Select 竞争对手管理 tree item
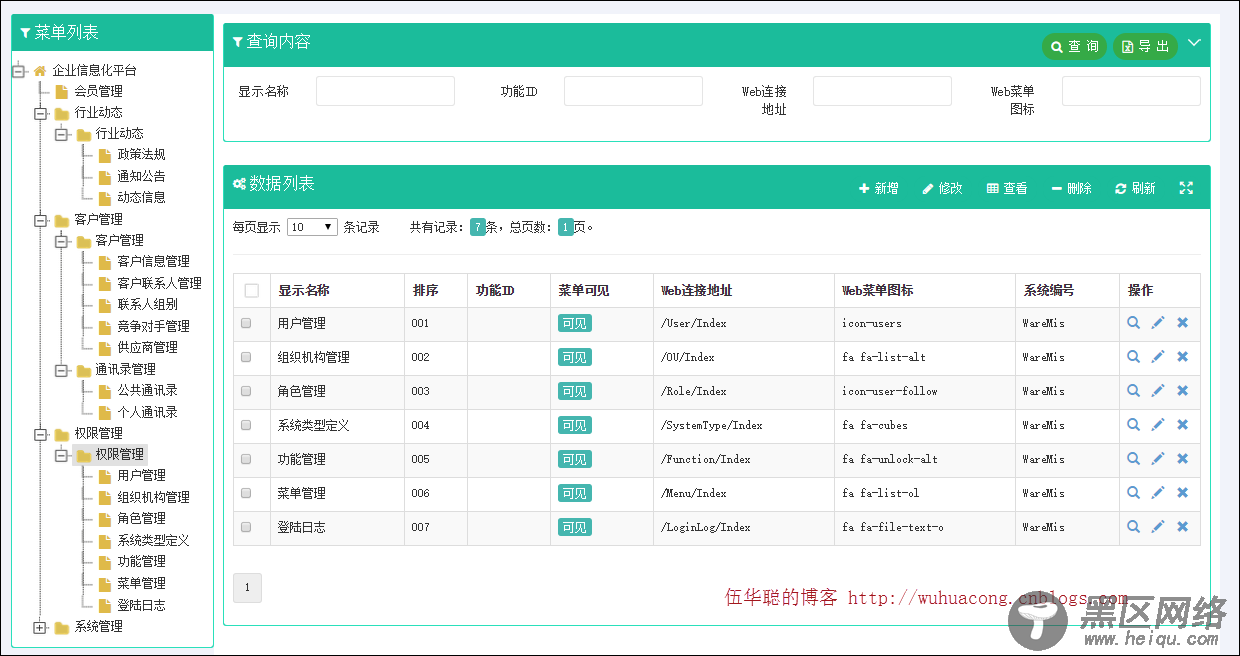Image resolution: width=1240 pixels, height=656 pixels. click(153, 327)
